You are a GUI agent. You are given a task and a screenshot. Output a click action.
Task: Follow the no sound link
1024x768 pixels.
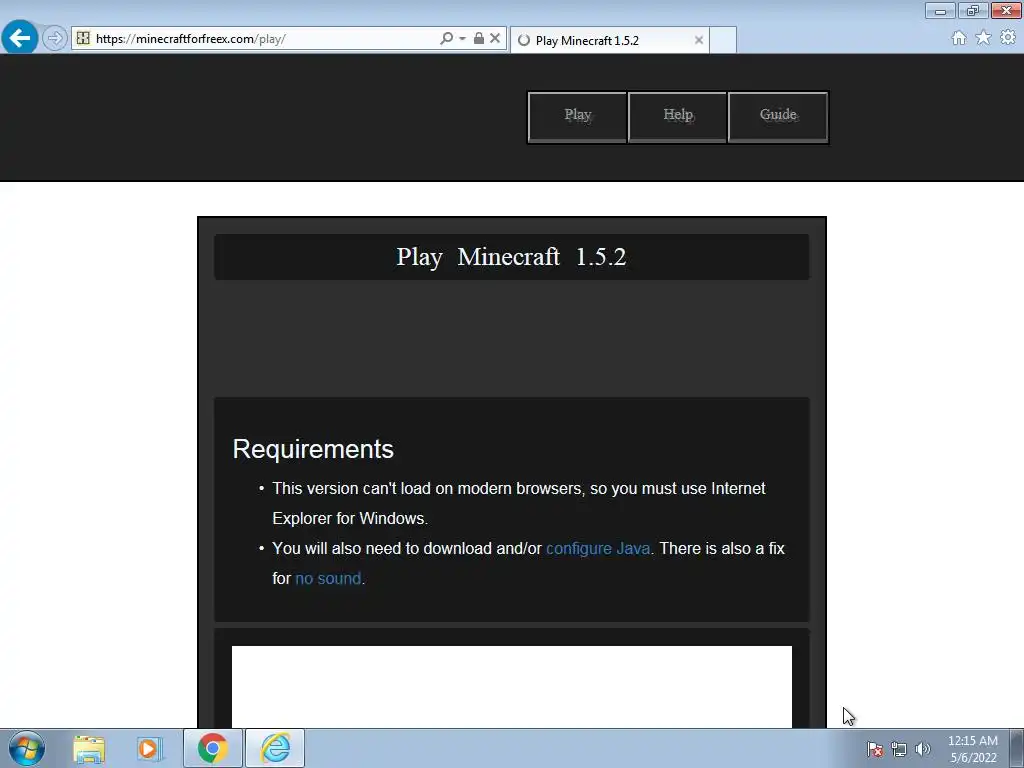[328, 579]
